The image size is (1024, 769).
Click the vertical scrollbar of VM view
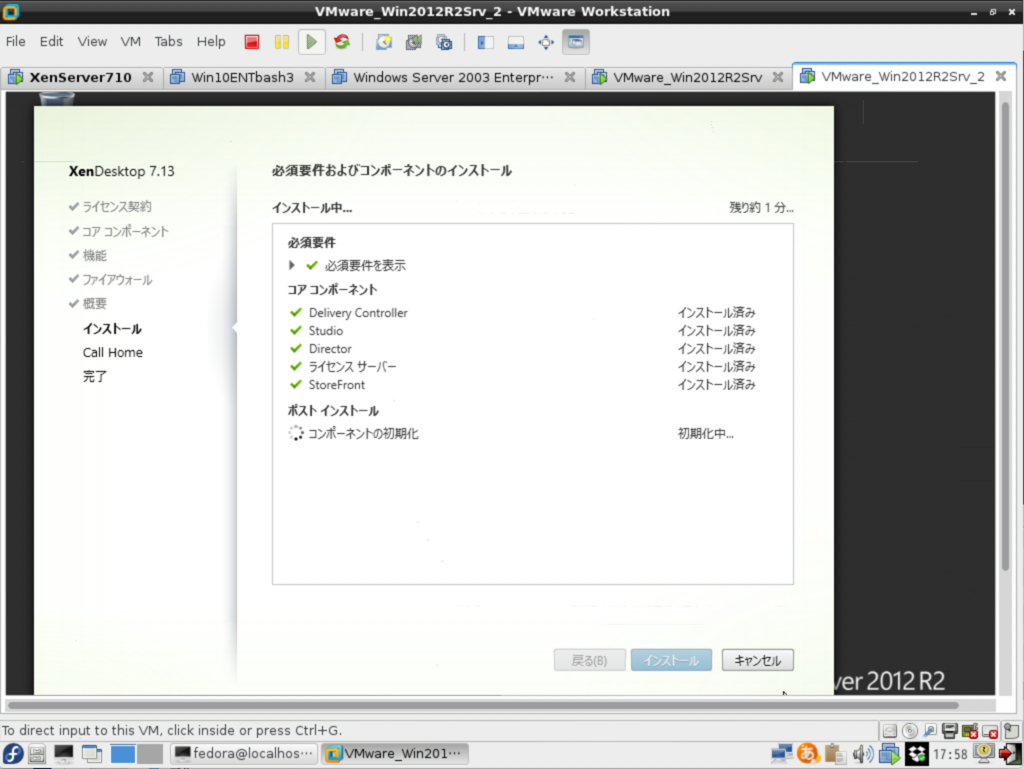[1005, 336]
